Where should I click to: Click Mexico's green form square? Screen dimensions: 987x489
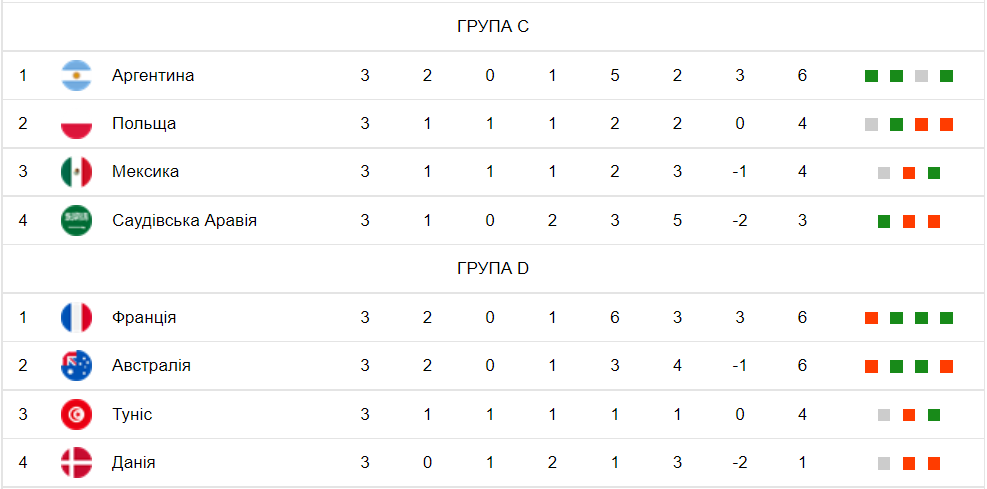point(934,172)
